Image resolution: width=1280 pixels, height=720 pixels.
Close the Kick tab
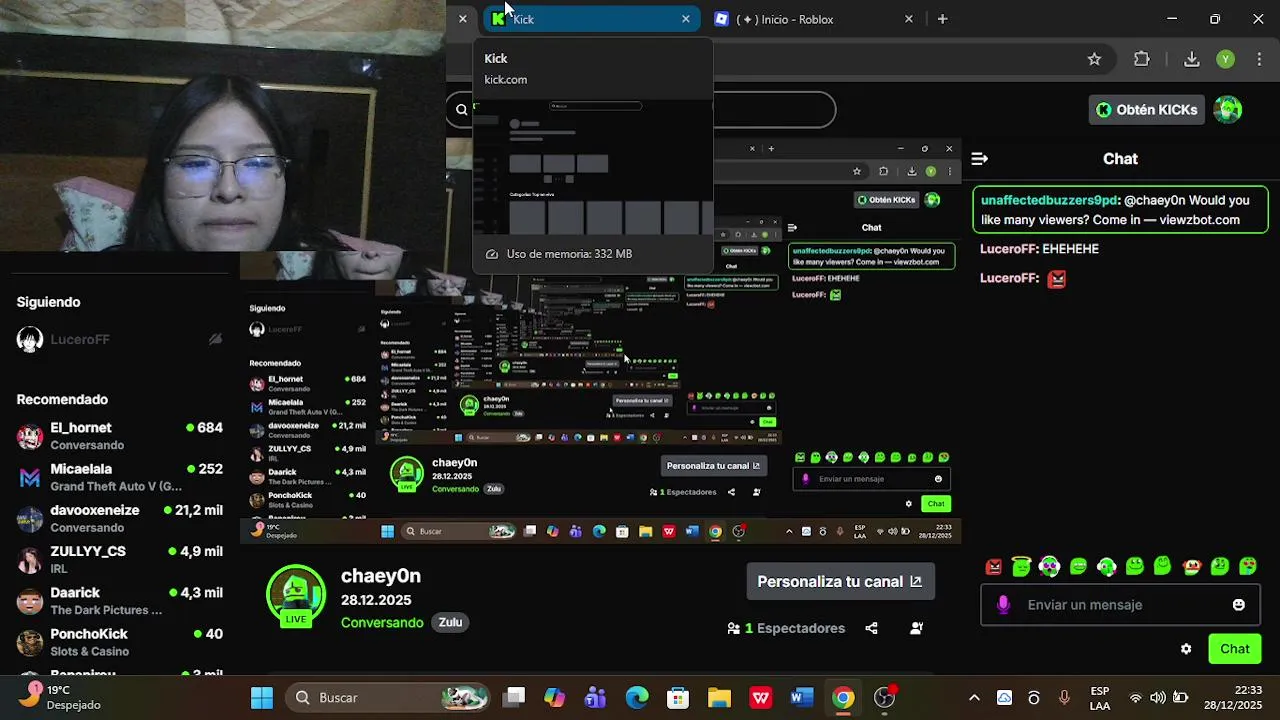coord(686,19)
